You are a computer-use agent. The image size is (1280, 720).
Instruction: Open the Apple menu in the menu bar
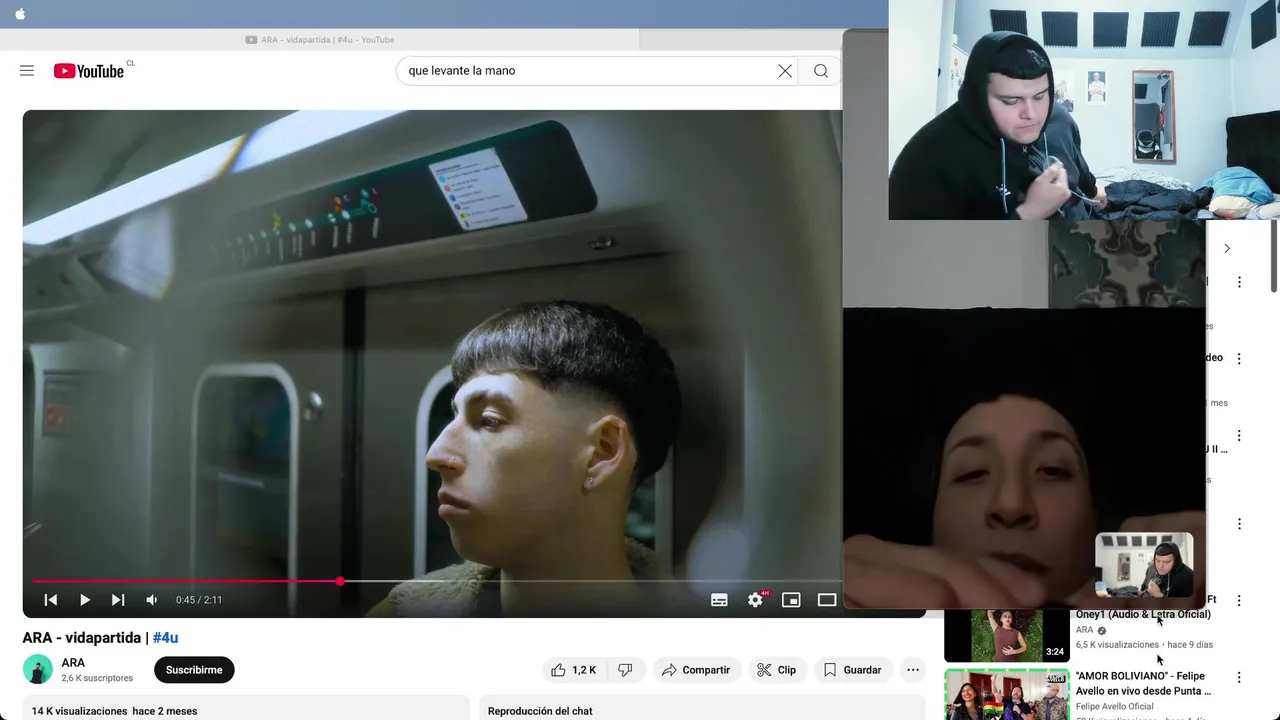point(20,14)
